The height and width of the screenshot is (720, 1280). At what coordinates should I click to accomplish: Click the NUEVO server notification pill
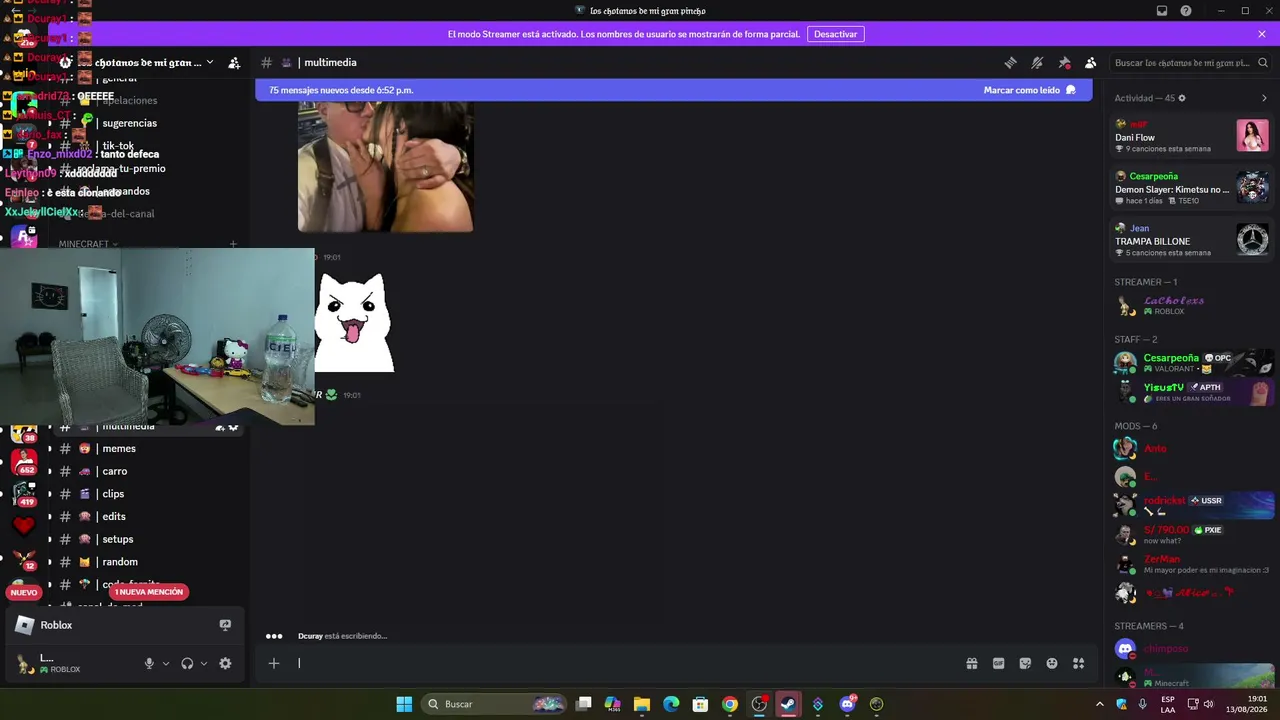pos(24,592)
